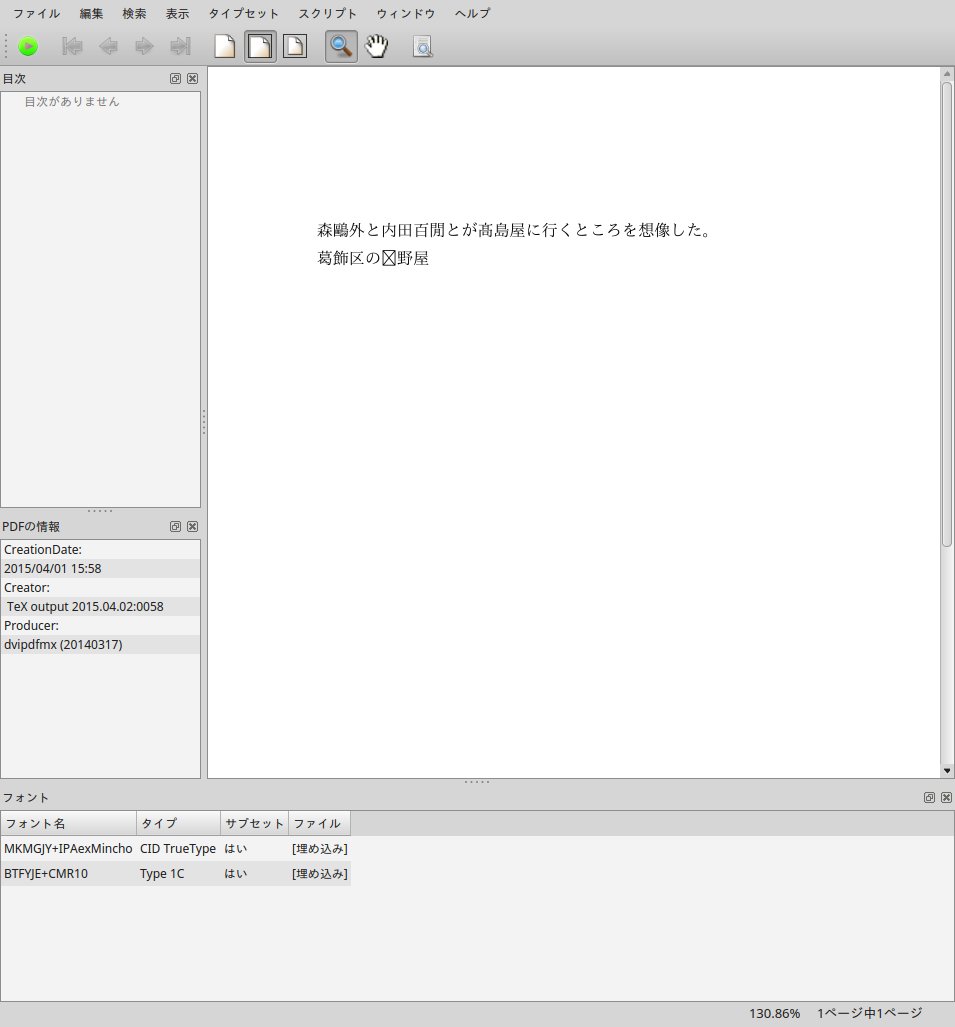Open the タイプセット menu

(244, 13)
